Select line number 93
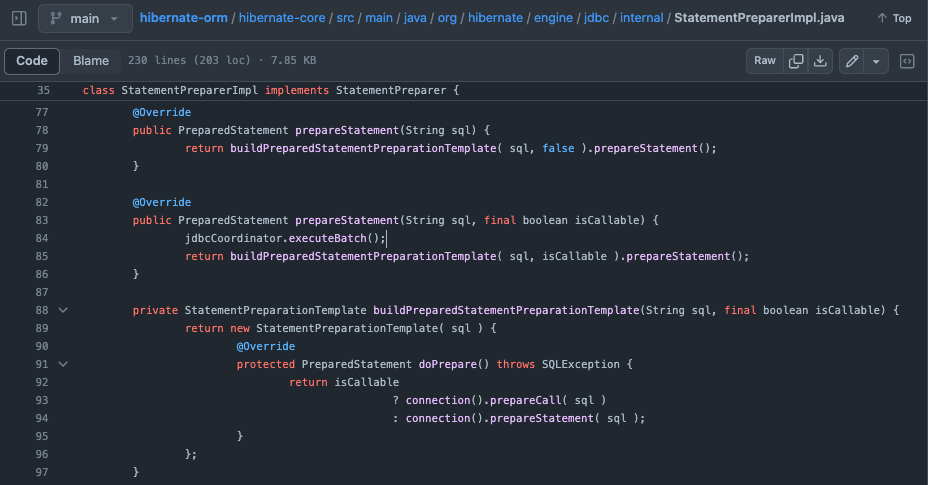928x485 pixels. (x=42, y=400)
